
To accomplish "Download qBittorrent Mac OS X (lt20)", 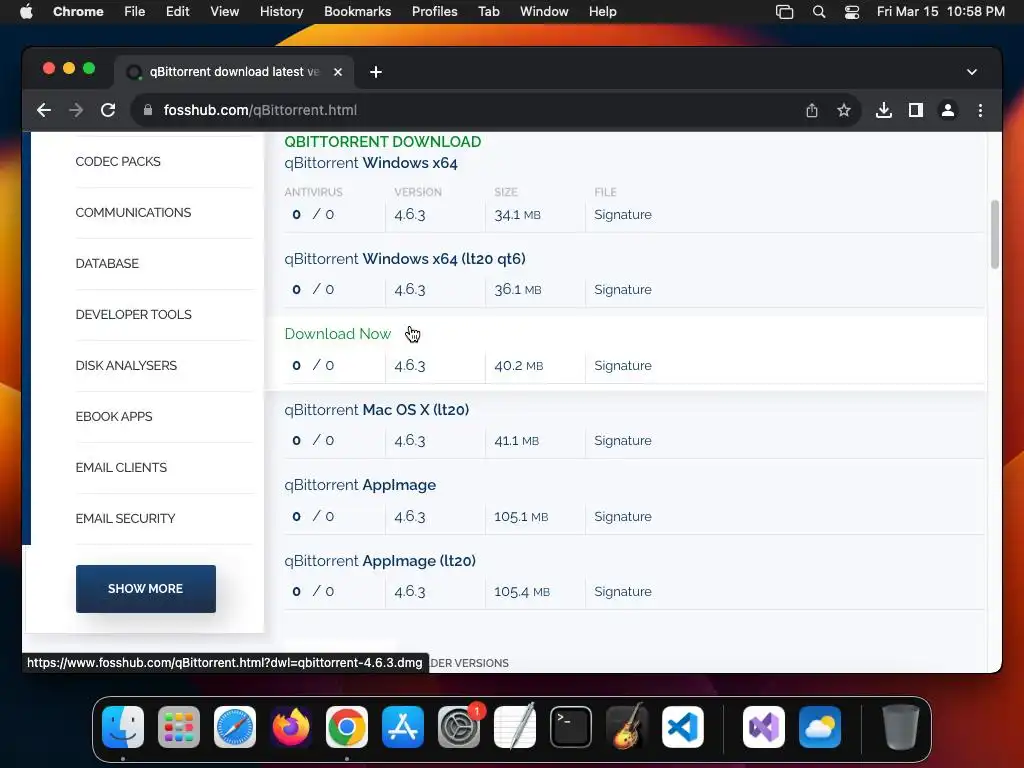I will pyautogui.click(x=377, y=409).
